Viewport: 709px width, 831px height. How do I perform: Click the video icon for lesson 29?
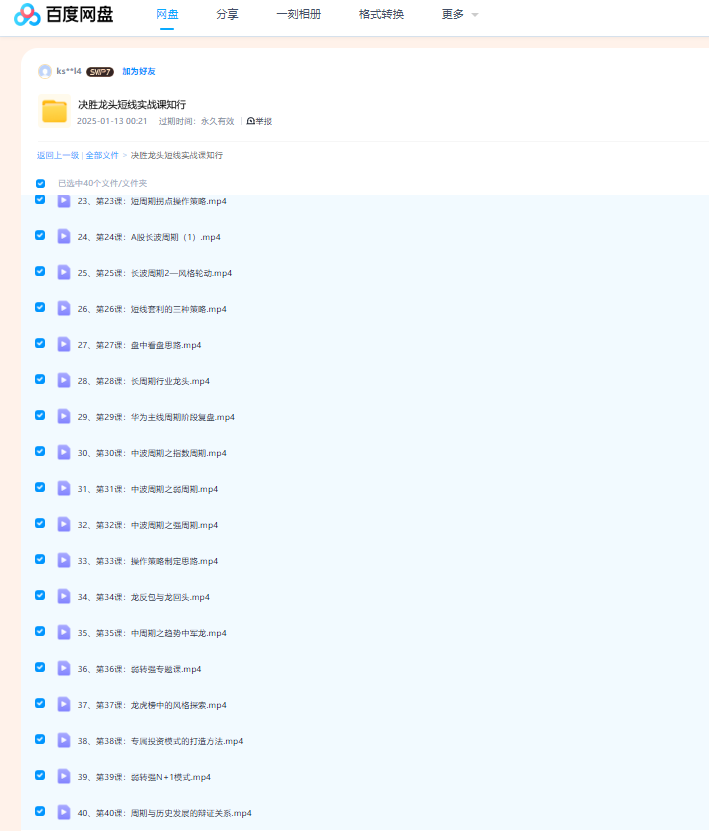tap(64, 417)
